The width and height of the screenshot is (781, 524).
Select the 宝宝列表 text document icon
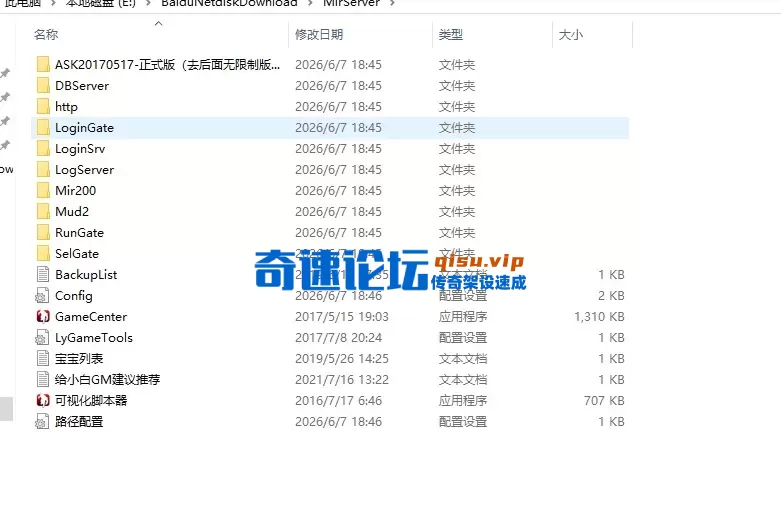pos(43,359)
